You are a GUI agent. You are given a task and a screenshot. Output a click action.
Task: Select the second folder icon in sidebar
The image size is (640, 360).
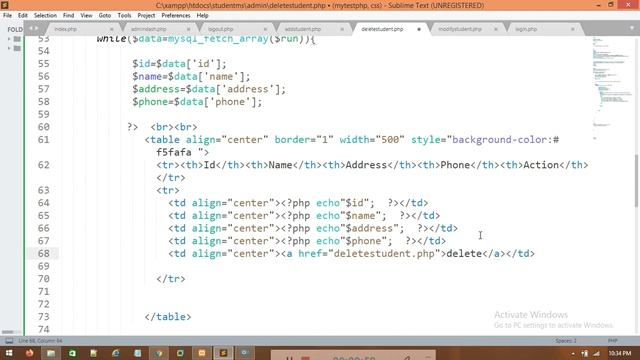tap(17, 48)
